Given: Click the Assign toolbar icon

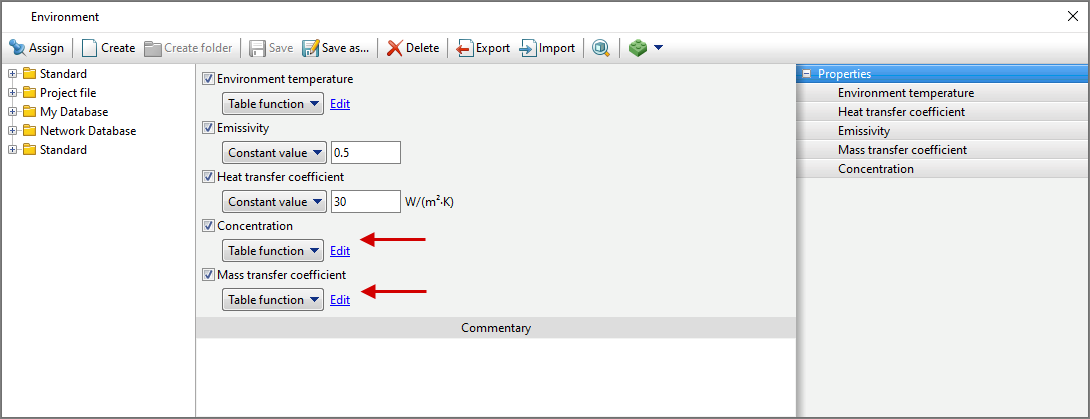Looking at the screenshot, I should pos(17,48).
